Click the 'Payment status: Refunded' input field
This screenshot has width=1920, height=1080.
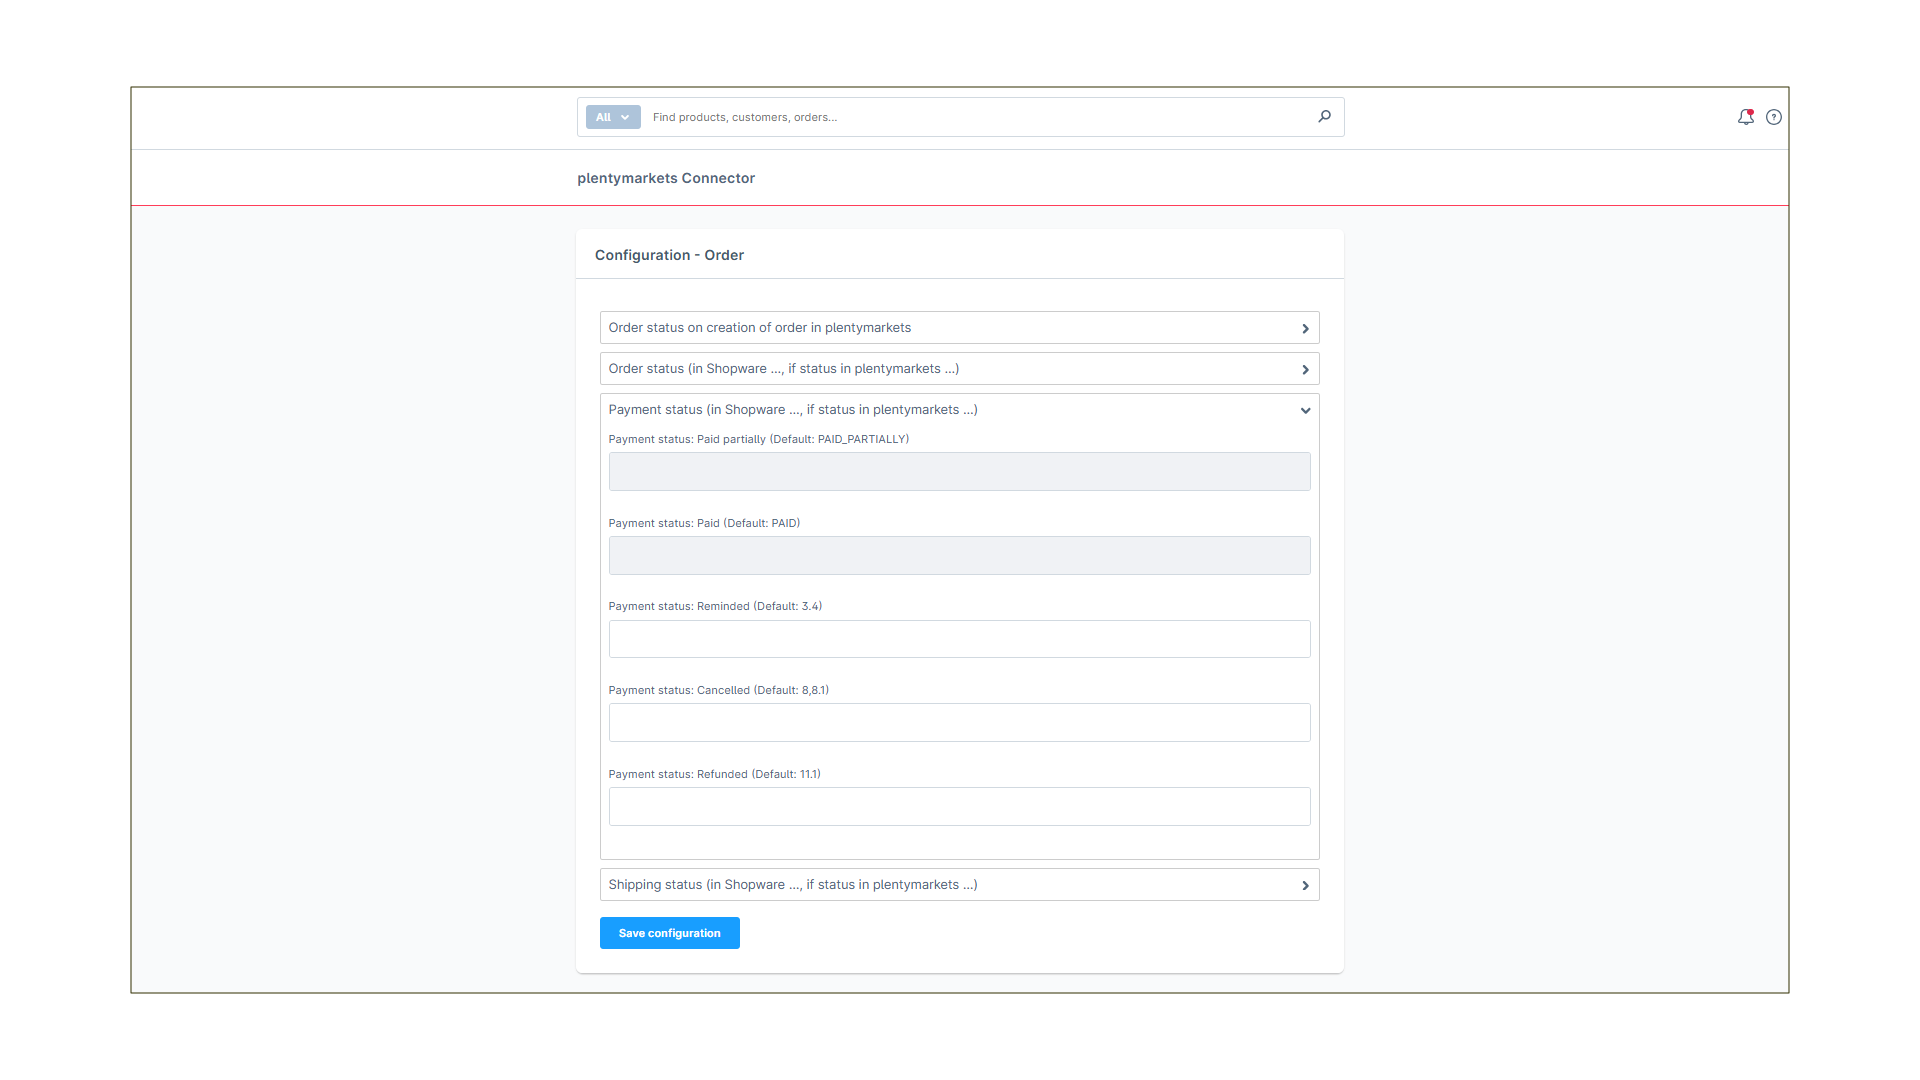tap(959, 807)
